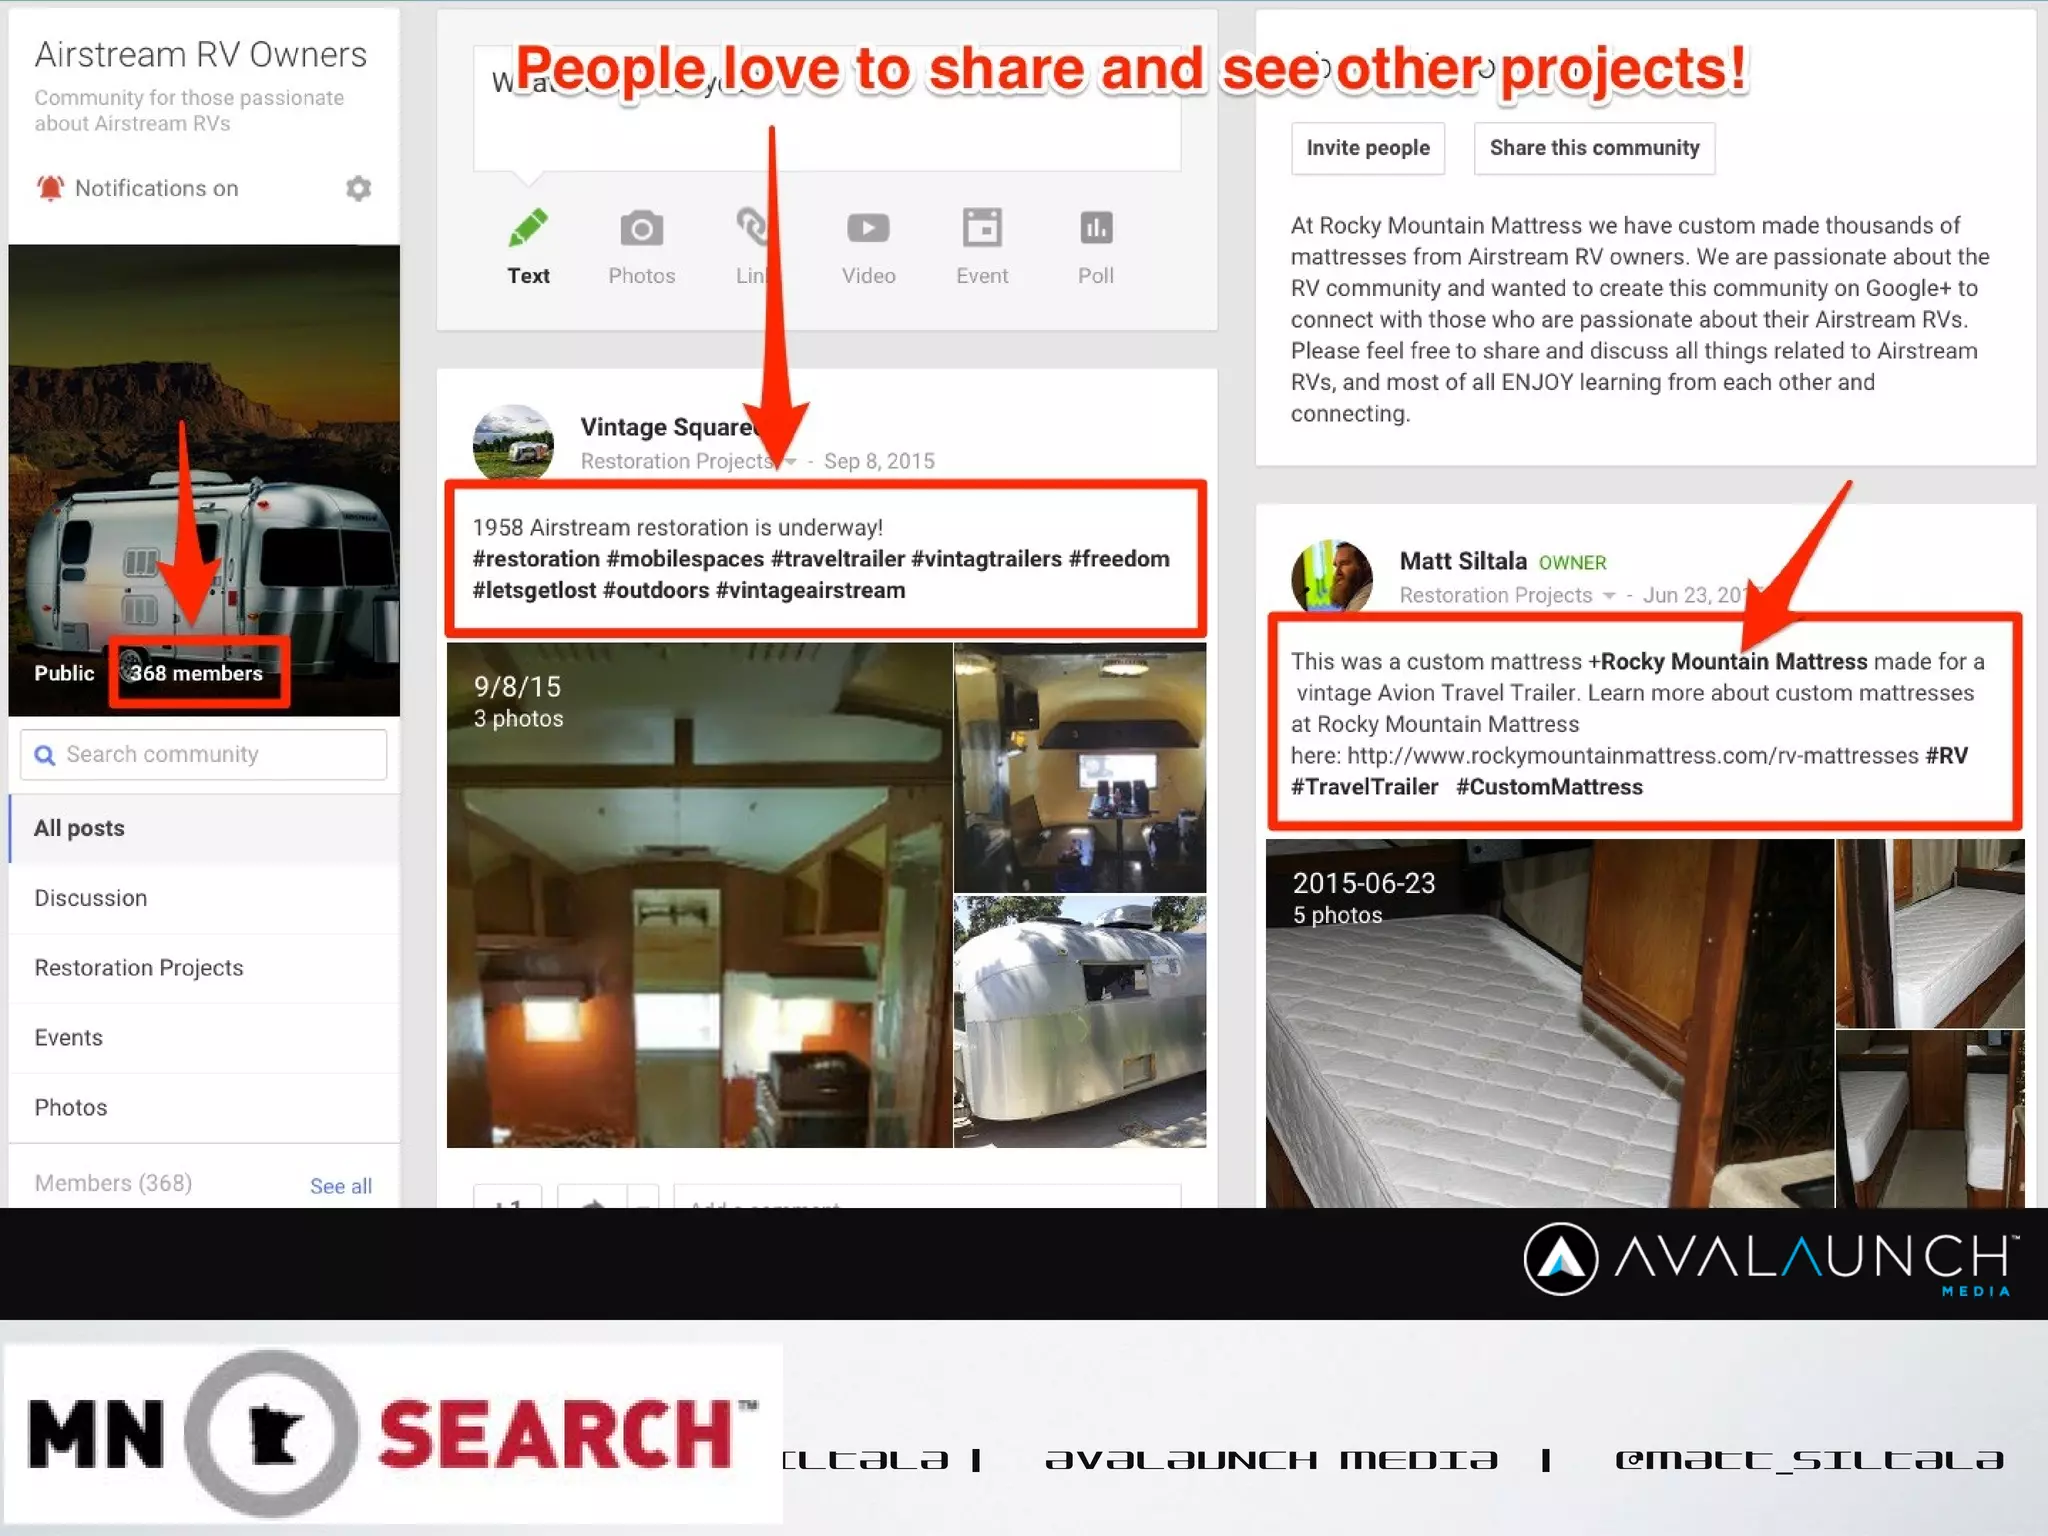The height and width of the screenshot is (1536, 2048).
Task: Click the Vintage Square author name
Action: 668,427
